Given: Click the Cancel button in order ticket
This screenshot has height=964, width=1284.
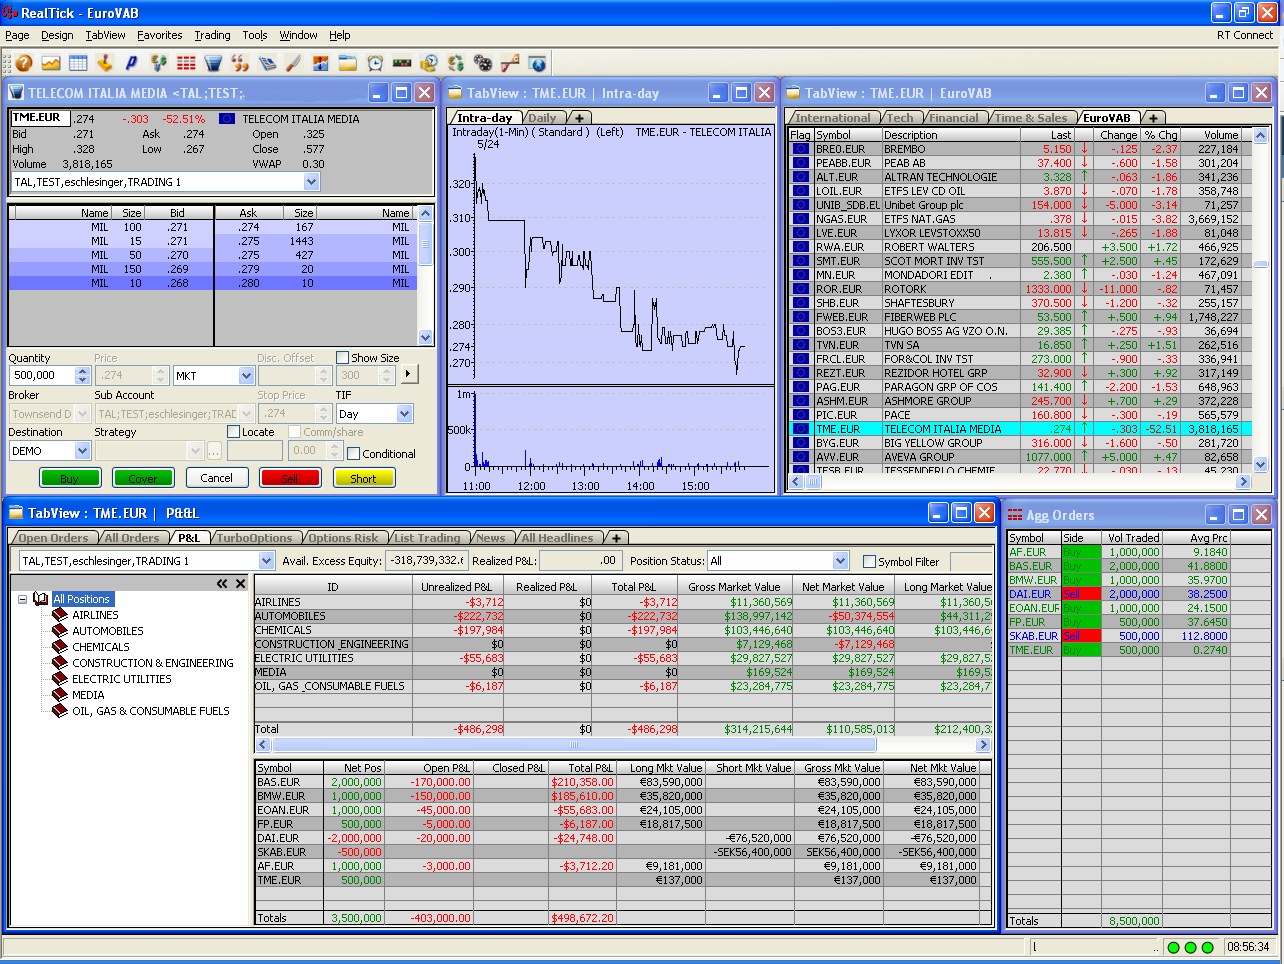Looking at the screenshot, I should click(216, 478).
